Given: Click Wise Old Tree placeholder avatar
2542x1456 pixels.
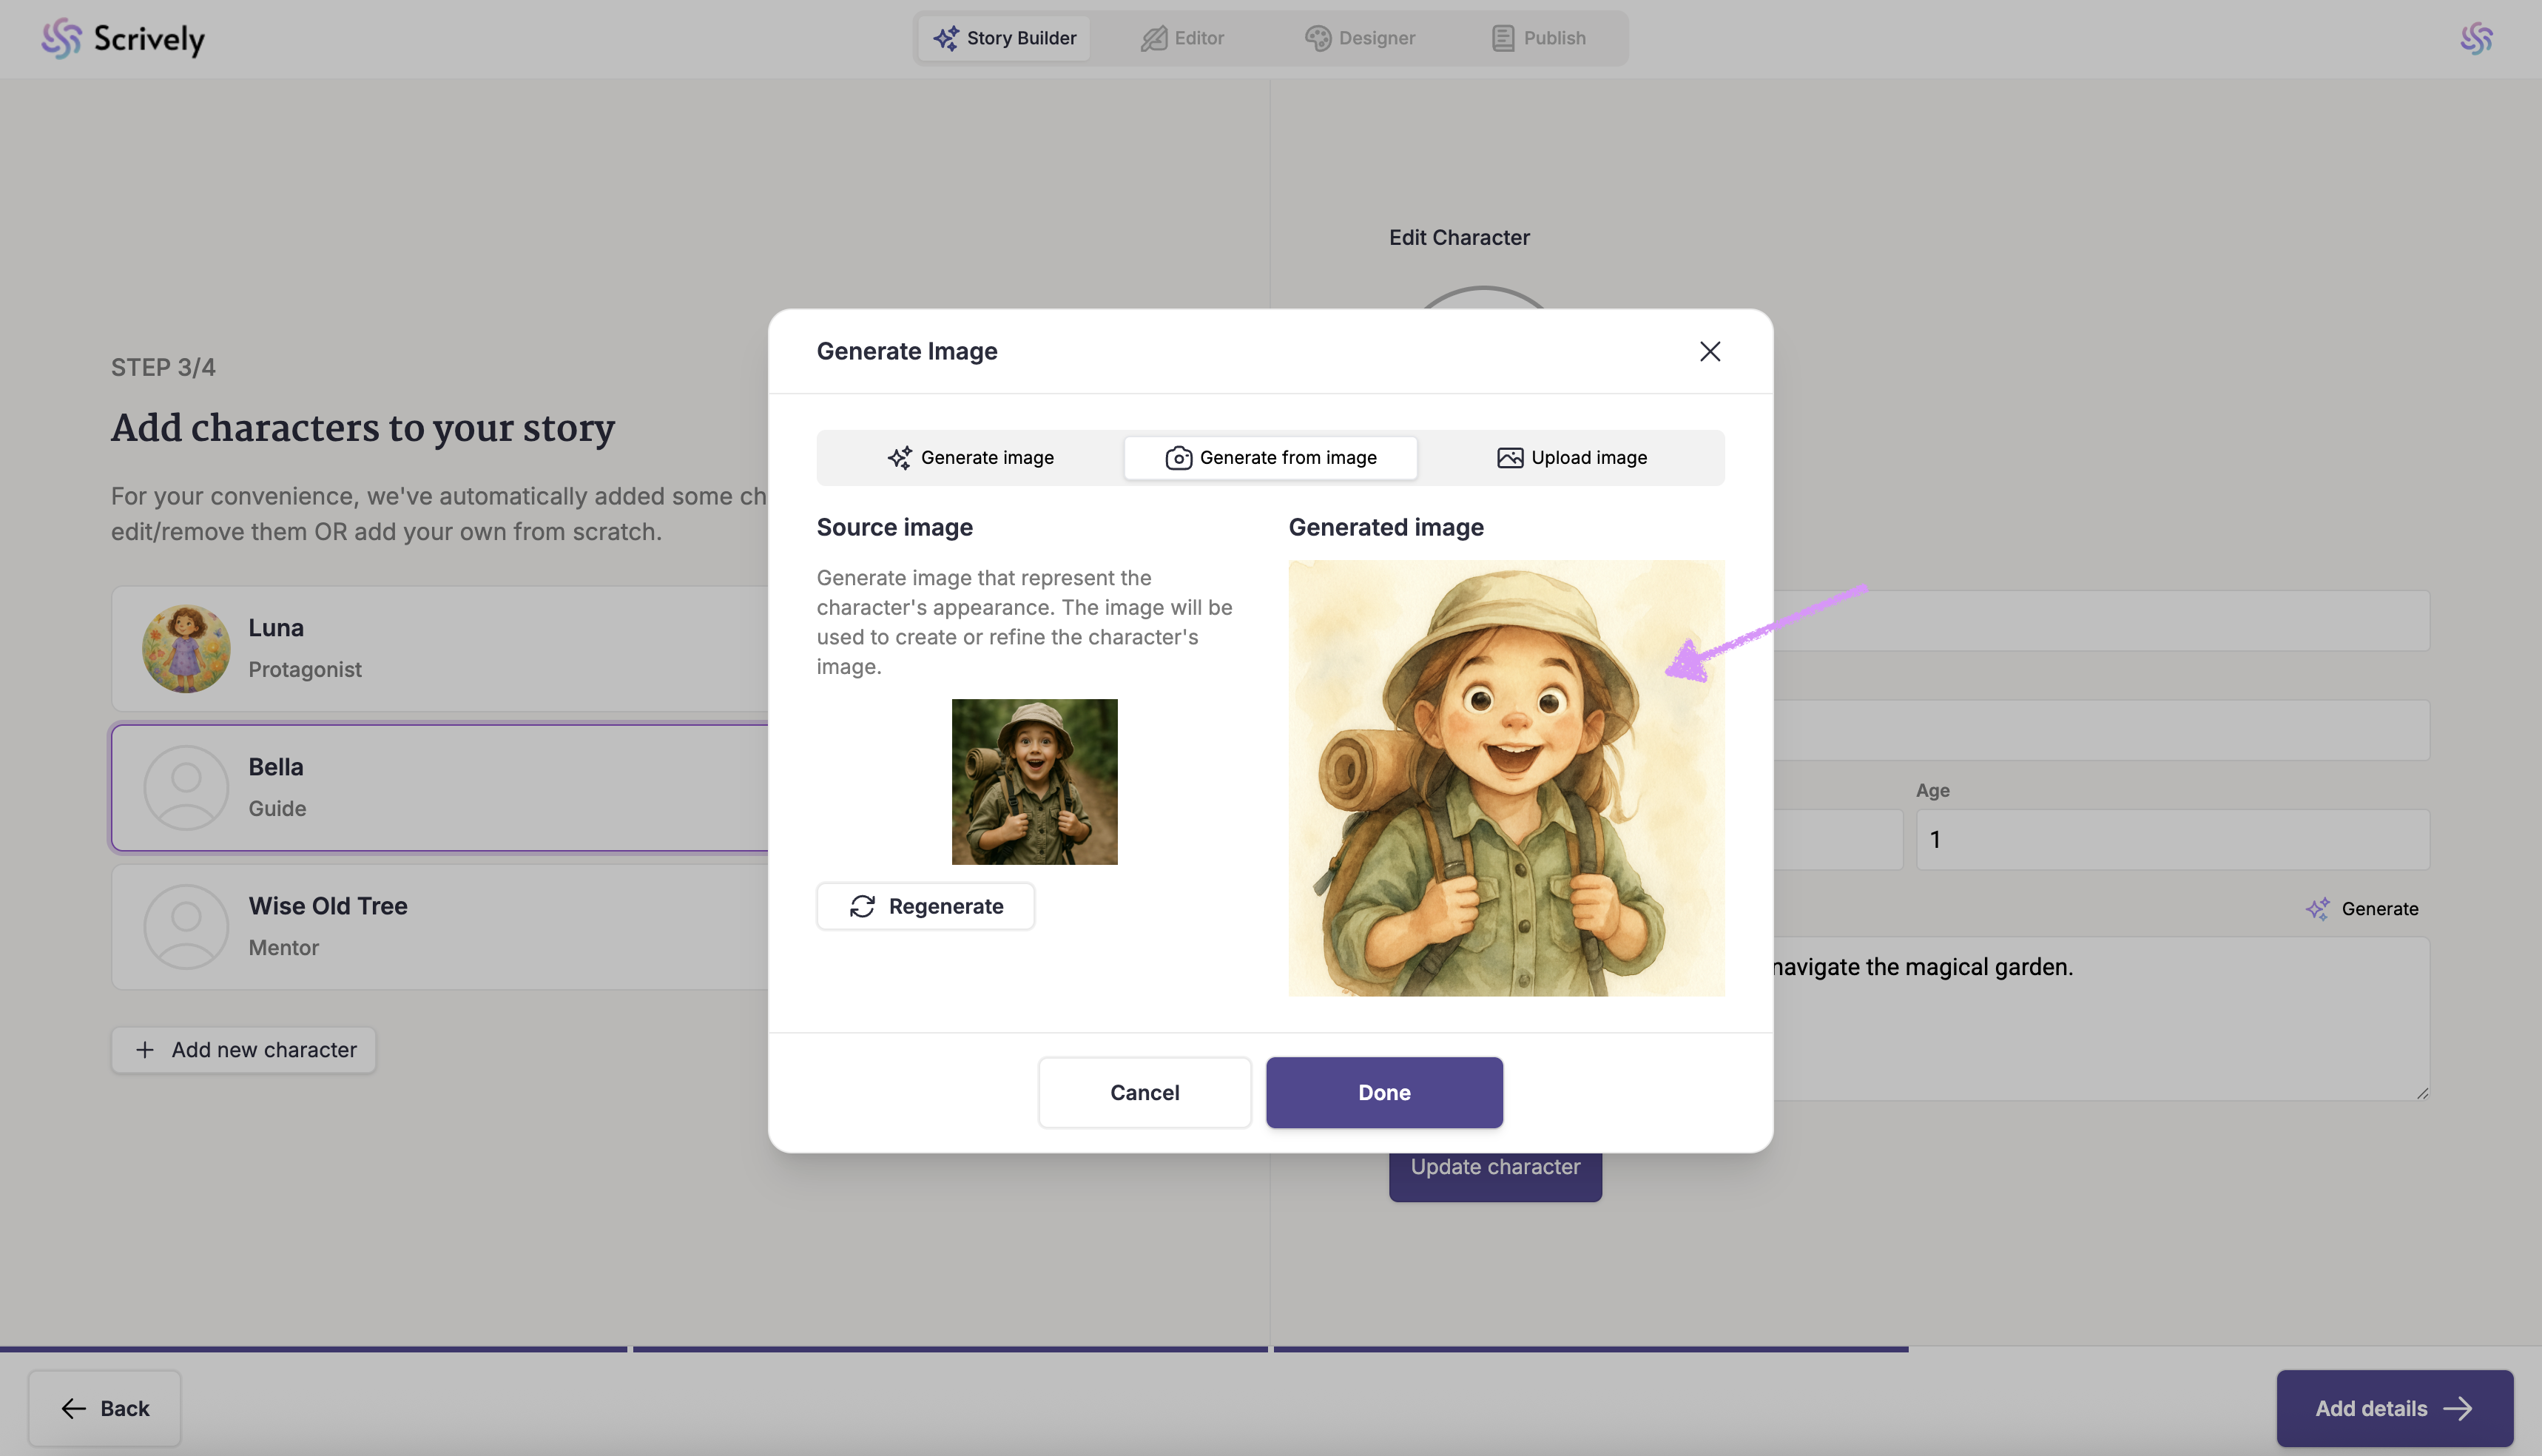Looking at the screenshot, I should pos(186,926).
